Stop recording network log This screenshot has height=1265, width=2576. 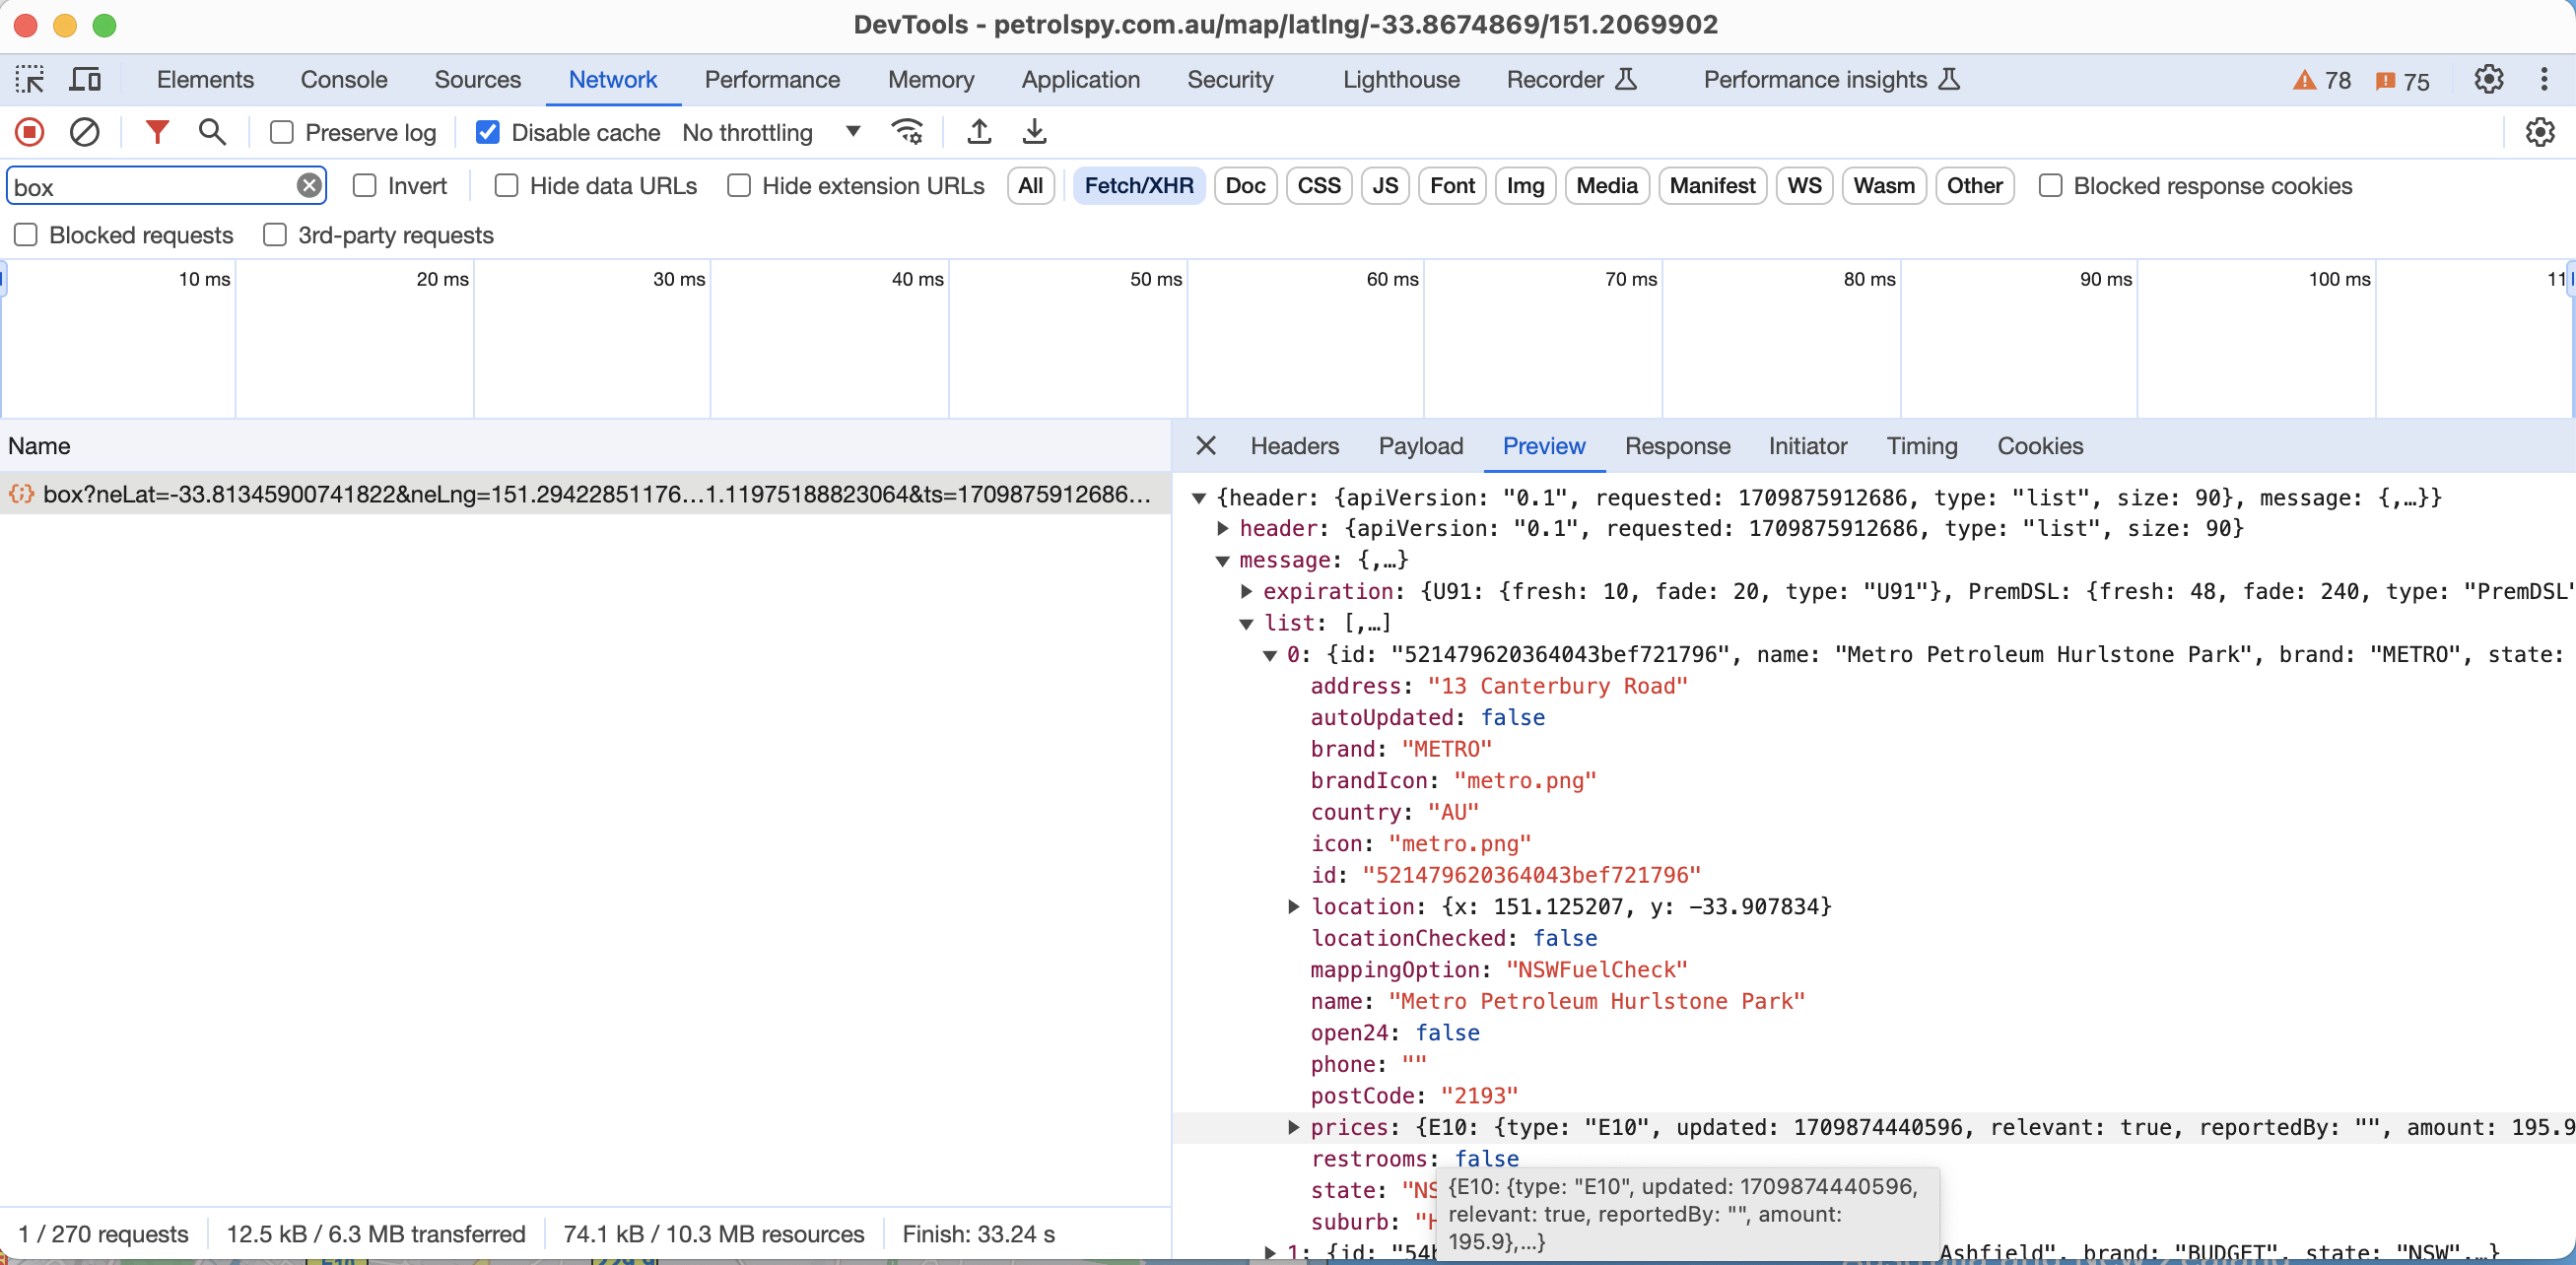[x=29, y=132]
